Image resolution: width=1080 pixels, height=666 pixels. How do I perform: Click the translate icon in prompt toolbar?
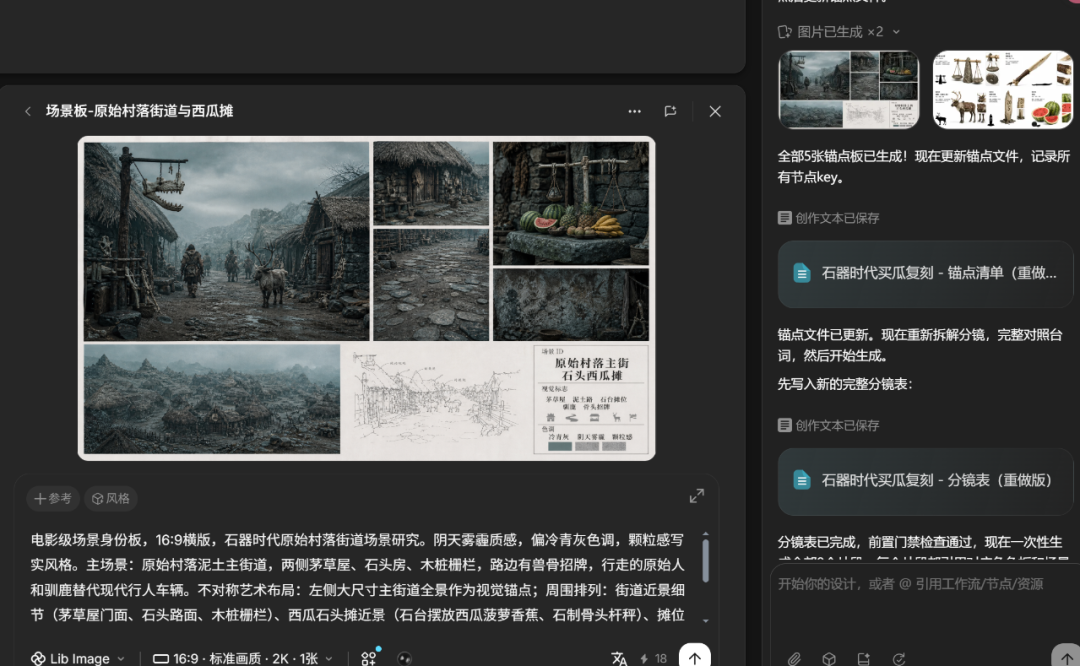point(619,658)
